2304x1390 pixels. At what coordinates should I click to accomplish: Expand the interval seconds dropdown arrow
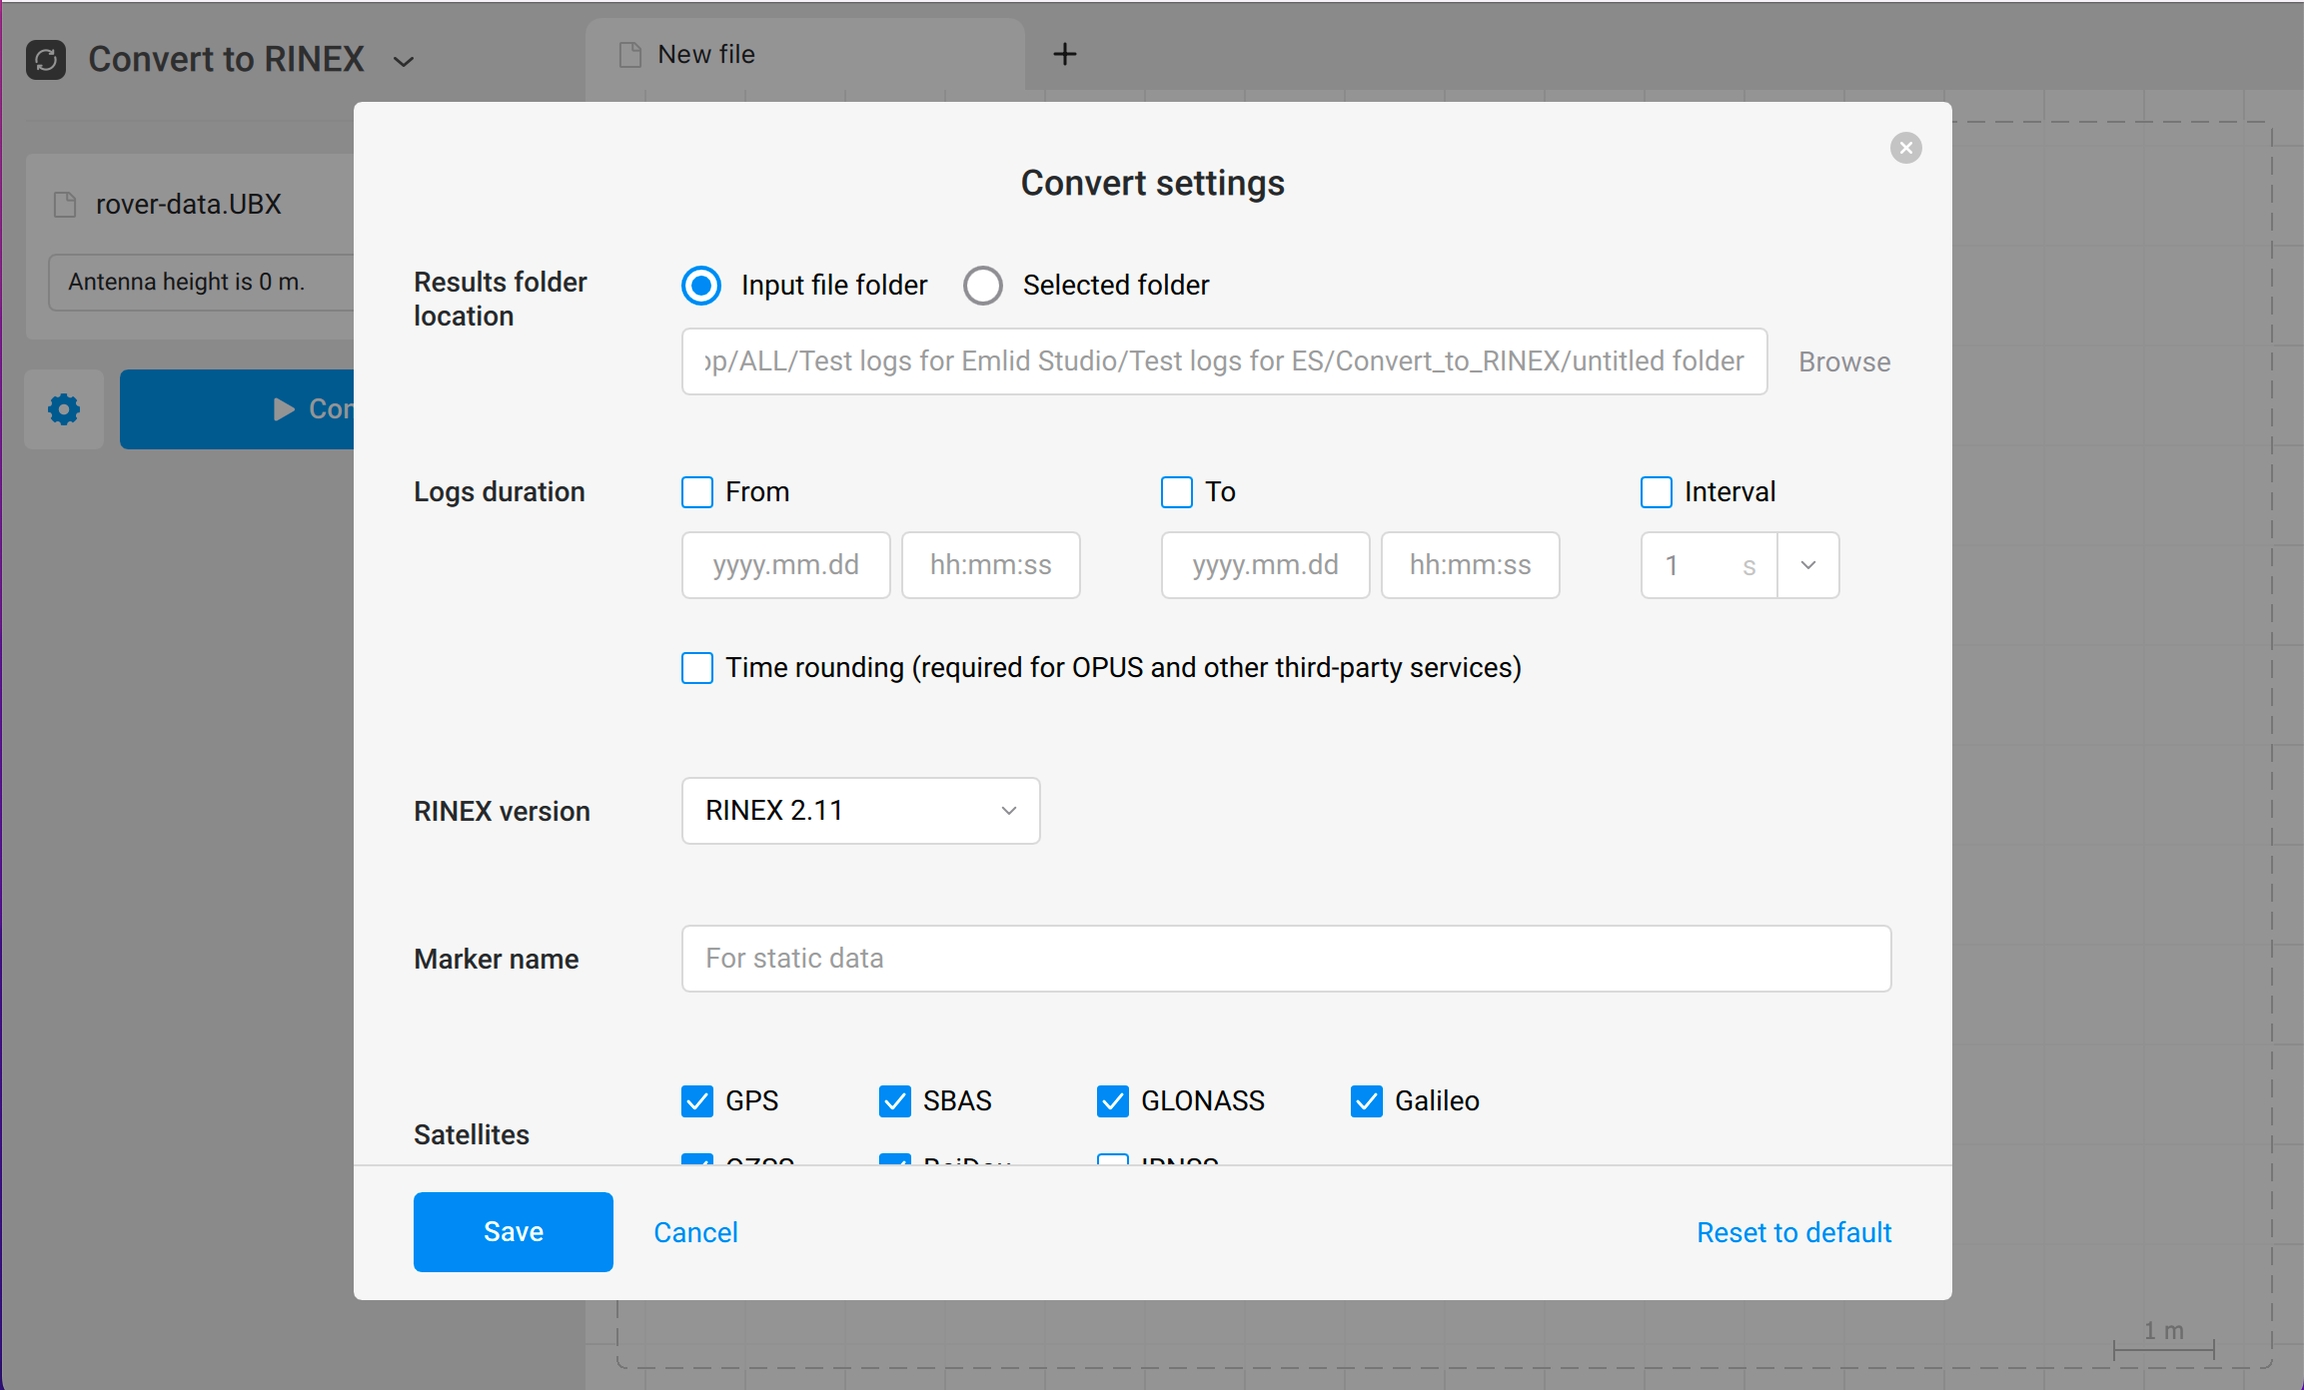tap(1807, 565)
